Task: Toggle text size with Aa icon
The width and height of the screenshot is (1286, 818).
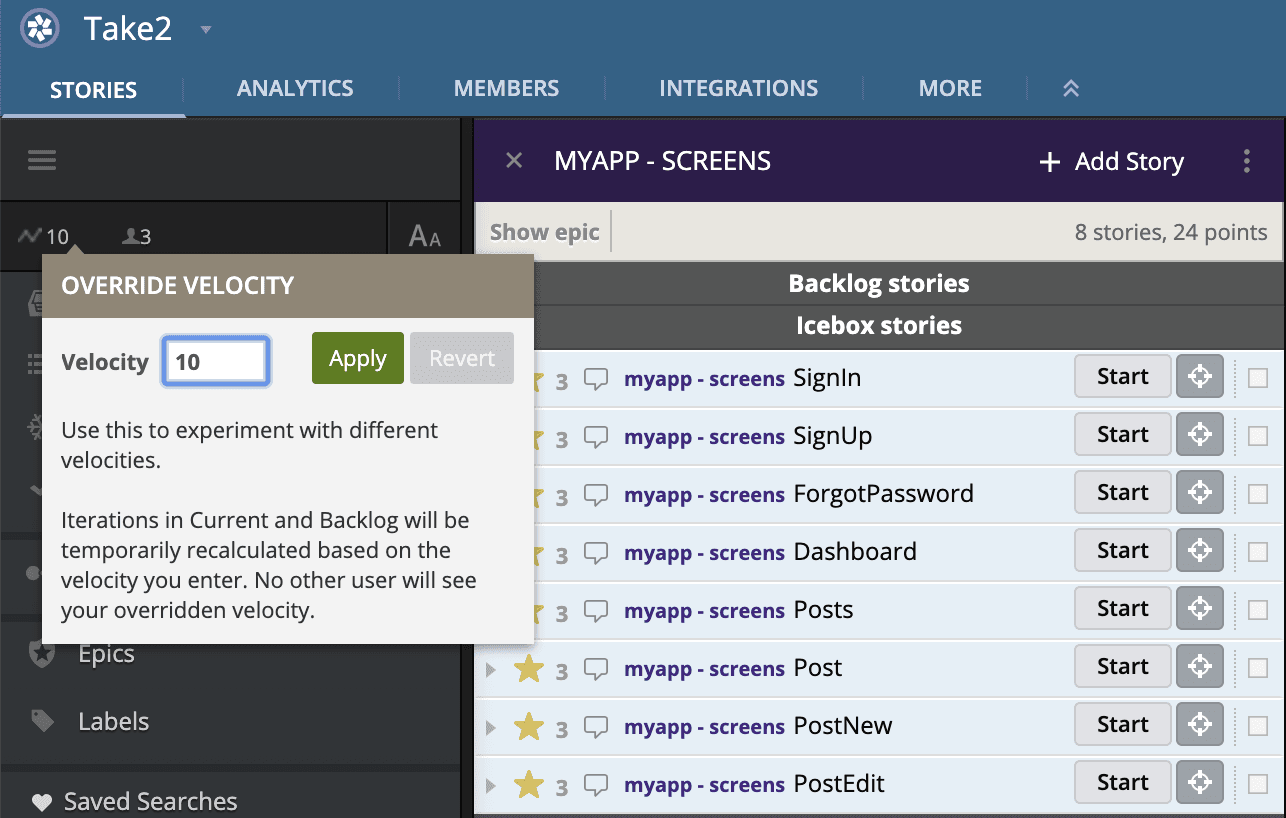Action: [x=424, y=237]
